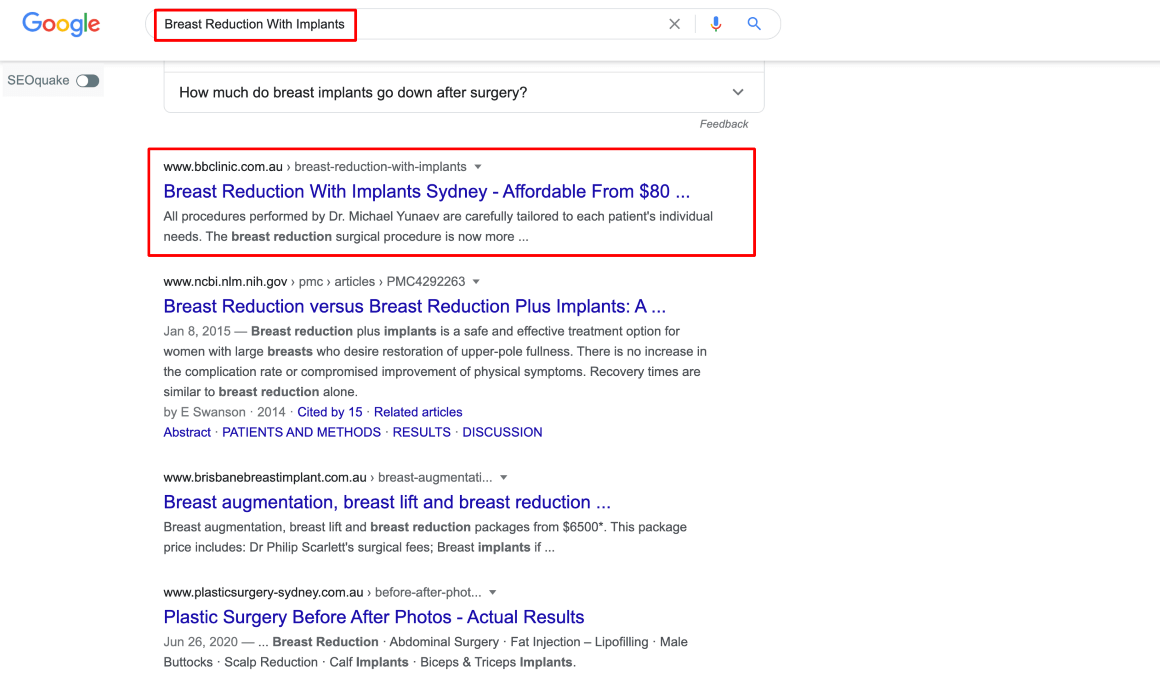Screen dimensions: 1160x695
Task: Open Breast Reduction versus Plus Implants article
Action: pyautogui.click(x=414, y=306)
